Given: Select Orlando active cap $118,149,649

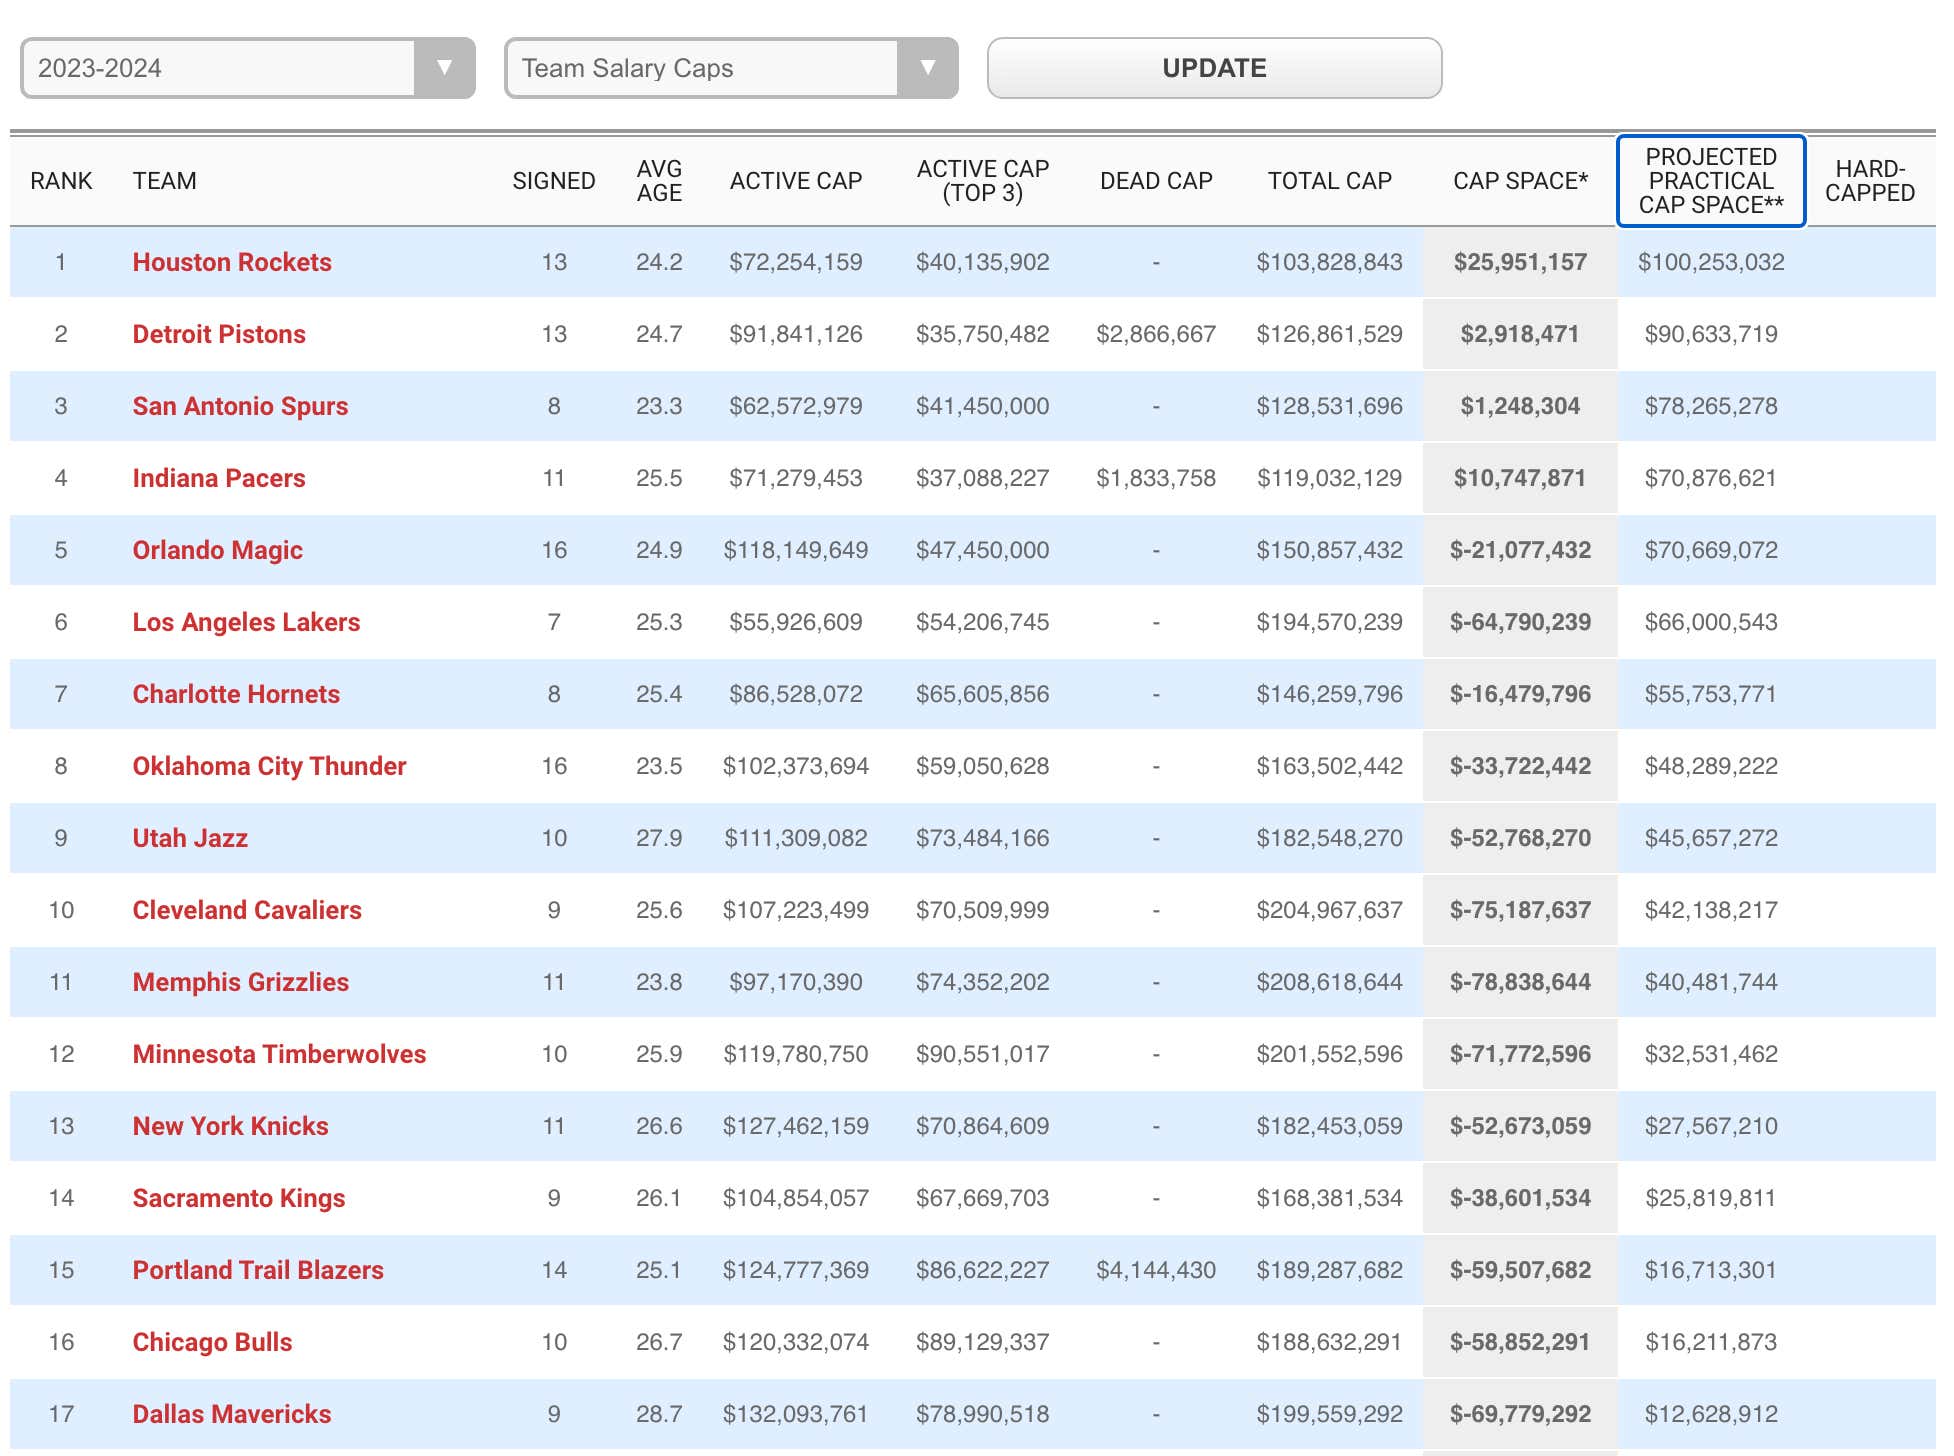Looking at the screenshot, I should click(x=796, y=550).
